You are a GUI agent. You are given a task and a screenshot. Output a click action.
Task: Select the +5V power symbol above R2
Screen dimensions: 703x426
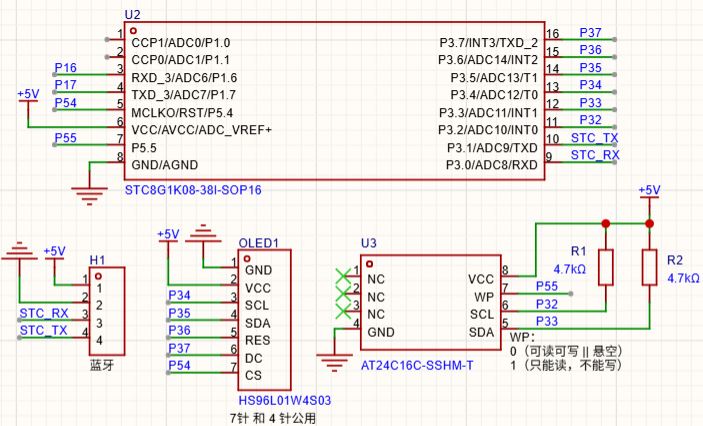(x=648, y=192)
